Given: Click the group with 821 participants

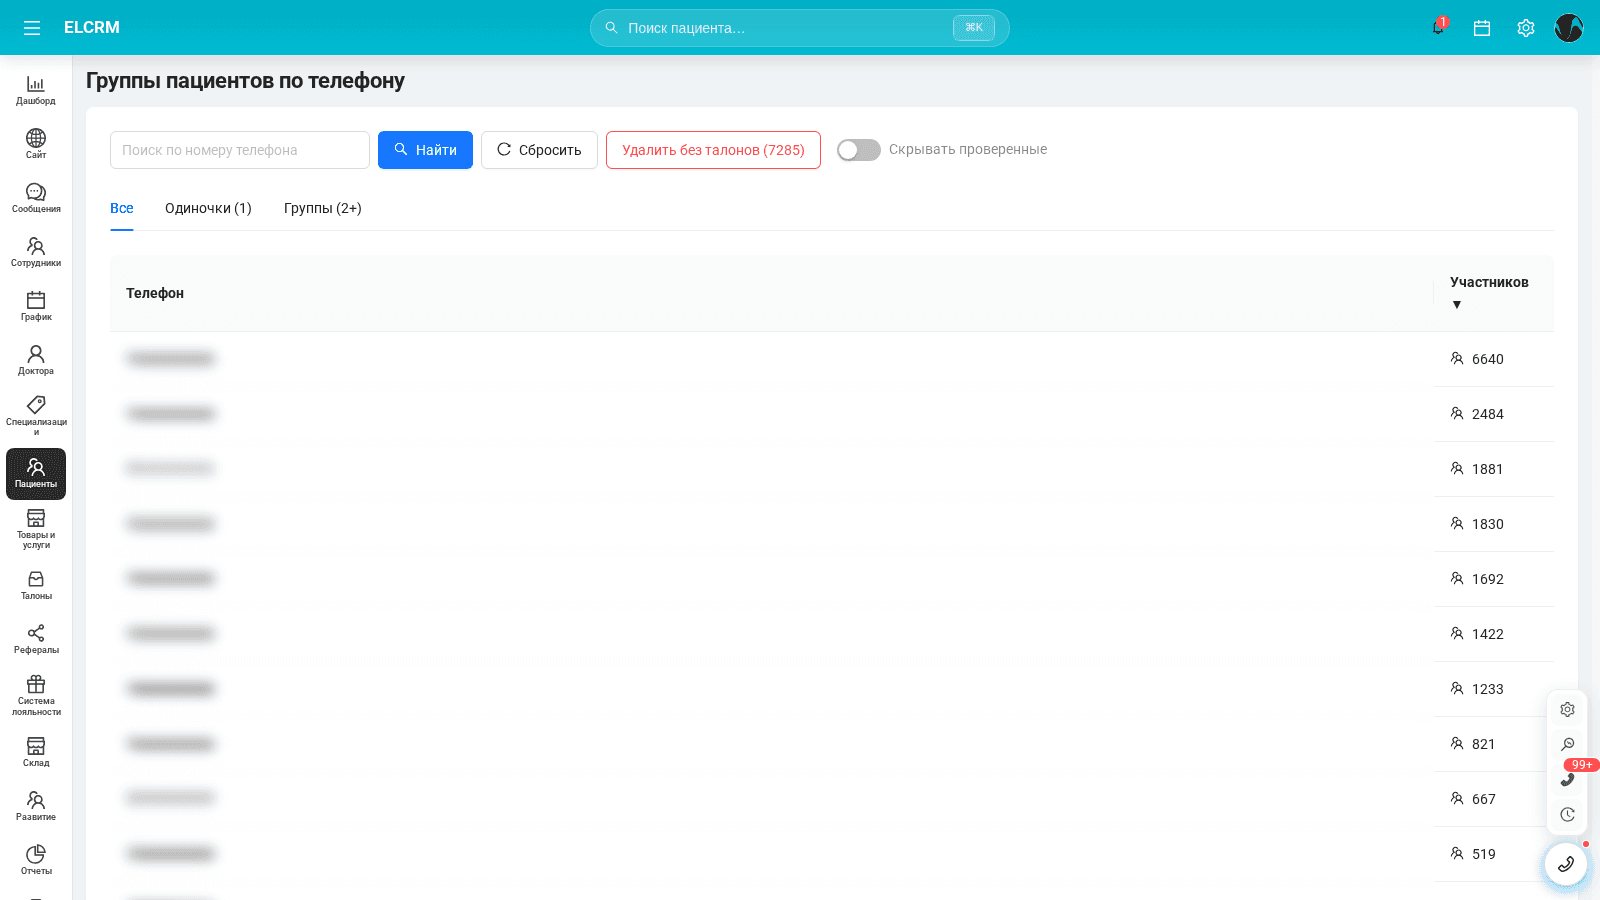Looking at the screenshot, I should click(832, 744).
